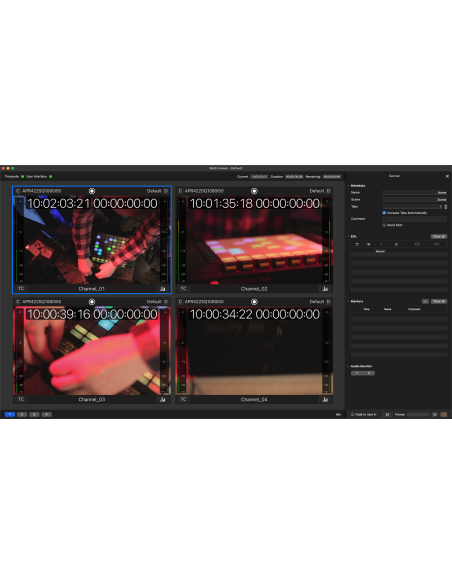The image size is (452, 584).
Task: Click the D button atop Channel_01 viewer
Action: 166,191
